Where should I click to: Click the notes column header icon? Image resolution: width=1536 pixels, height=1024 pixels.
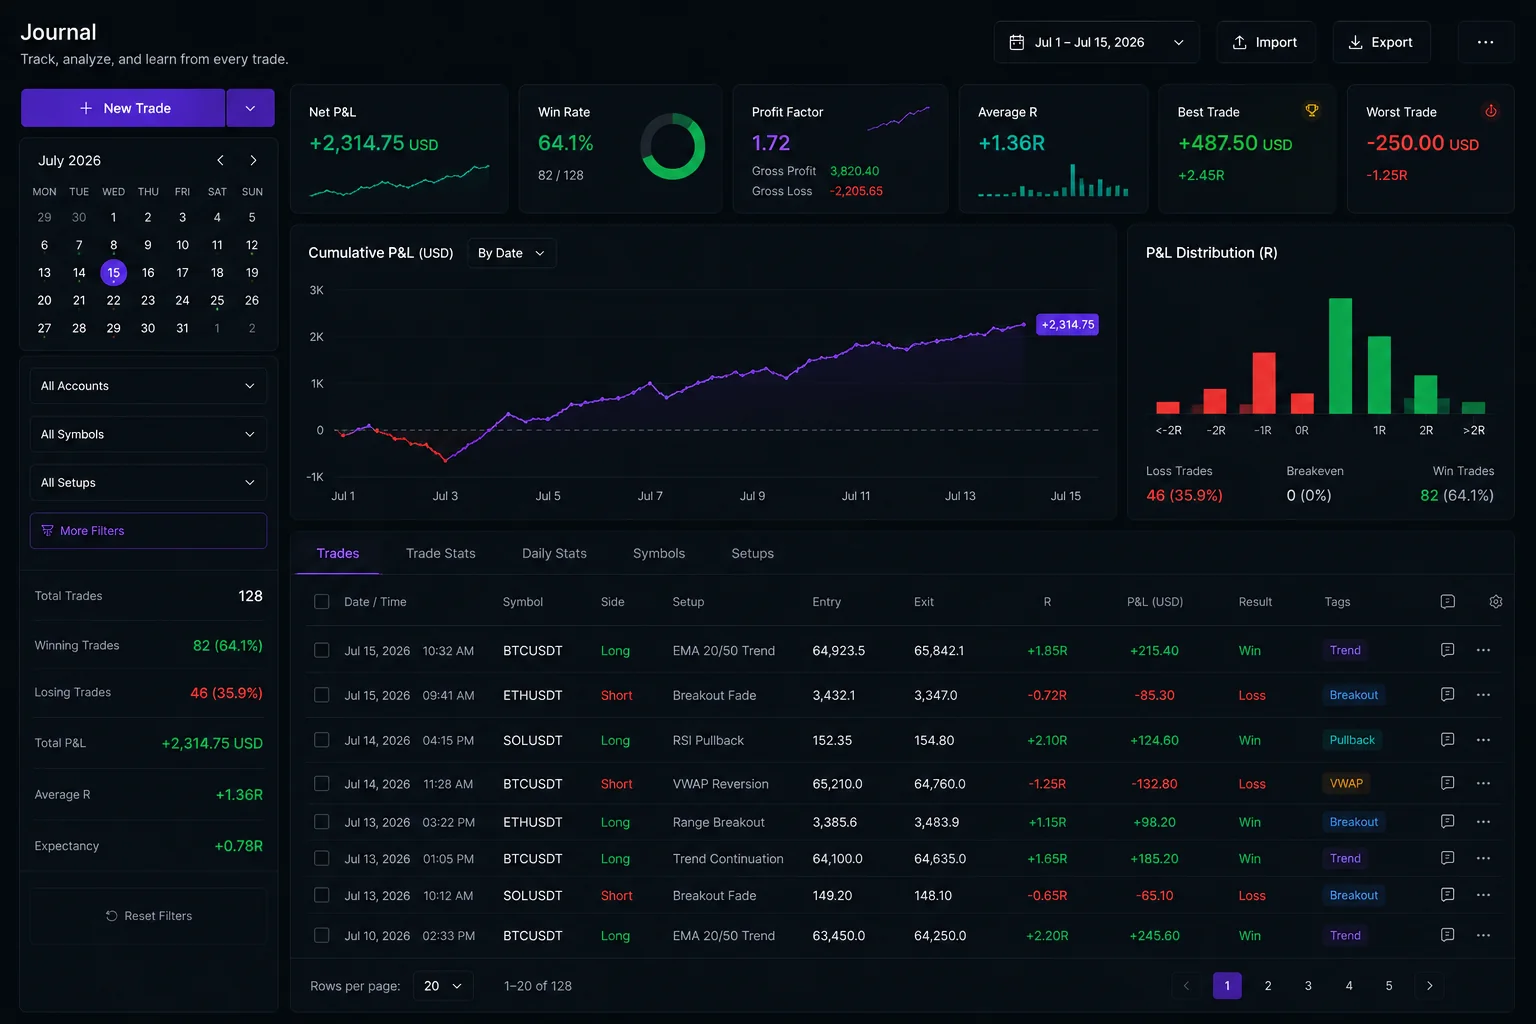1447,602
